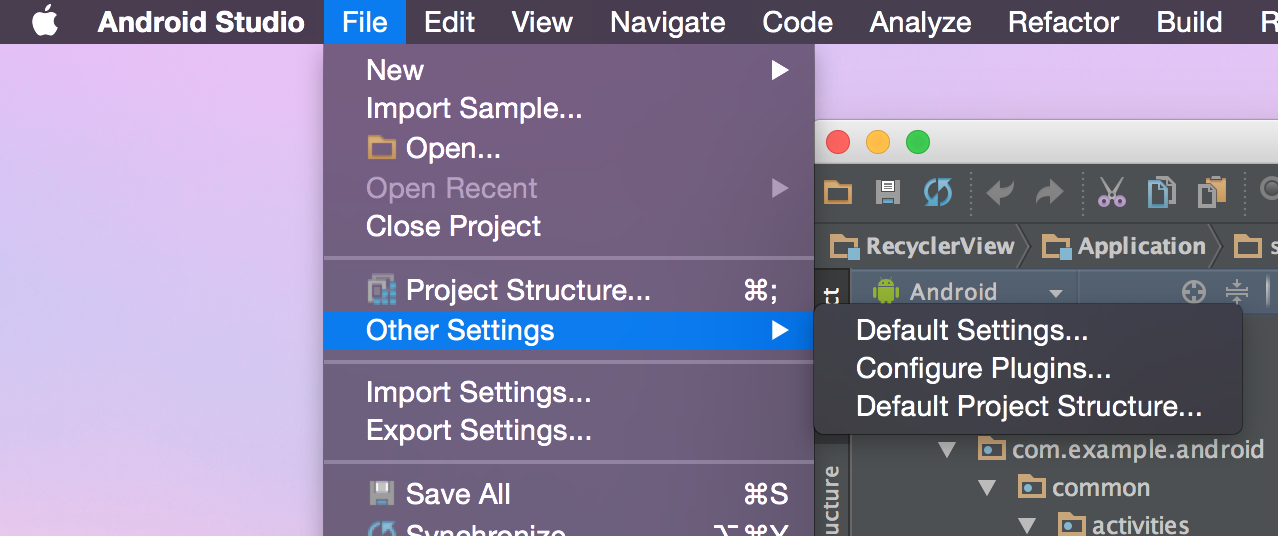Click the Open folder toolbar icon

(838, 192)
